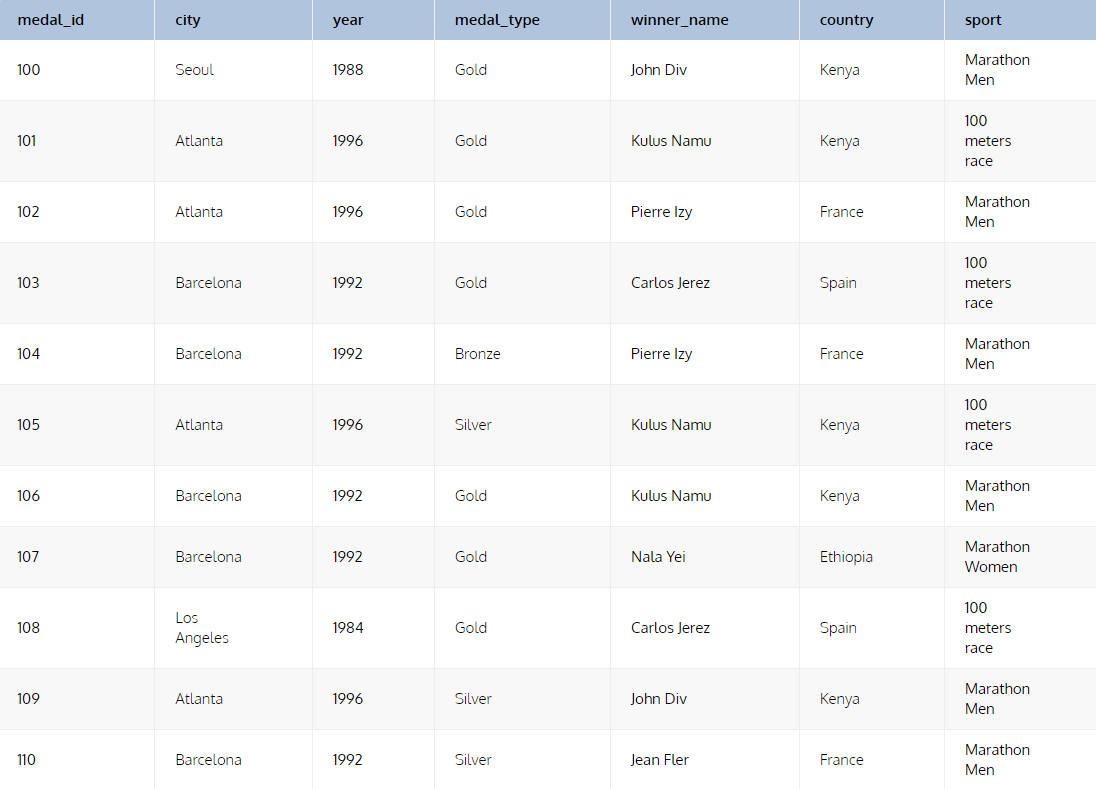Select the Bronze medal type cell
Screen dimensions: 1096x789
tap(478, 354)
